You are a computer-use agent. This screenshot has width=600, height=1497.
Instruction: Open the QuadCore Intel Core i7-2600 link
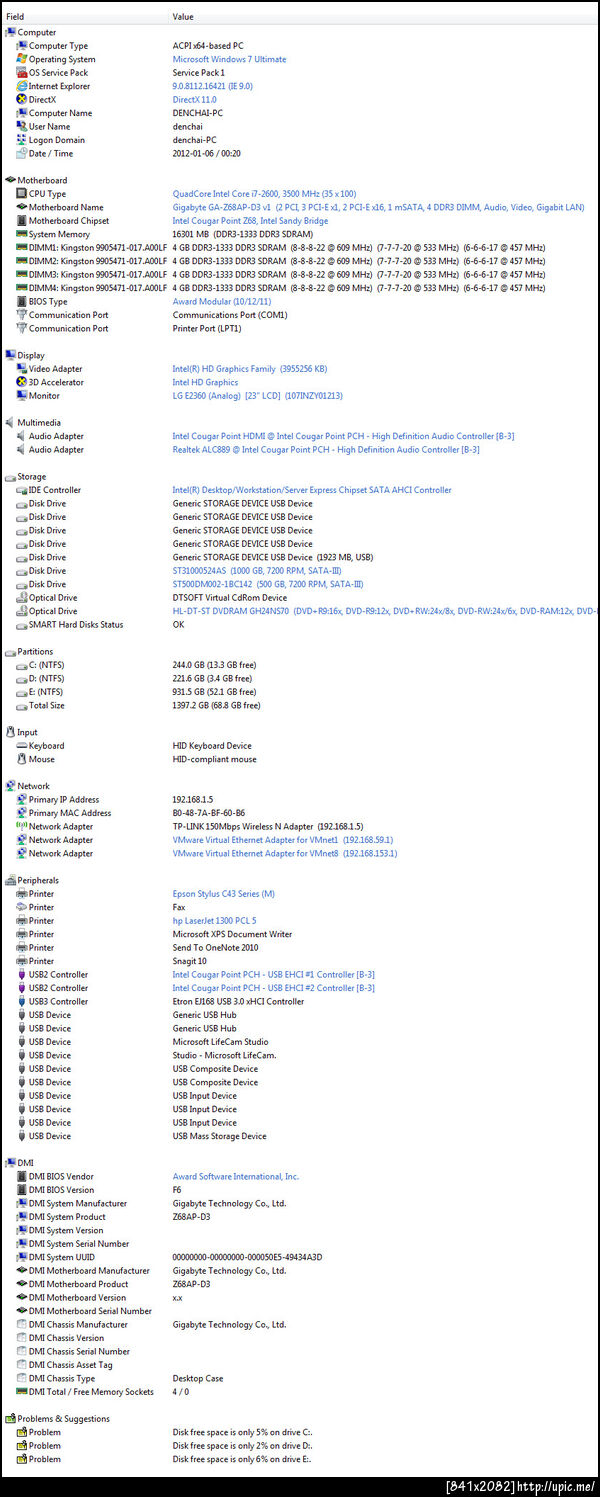264,194
